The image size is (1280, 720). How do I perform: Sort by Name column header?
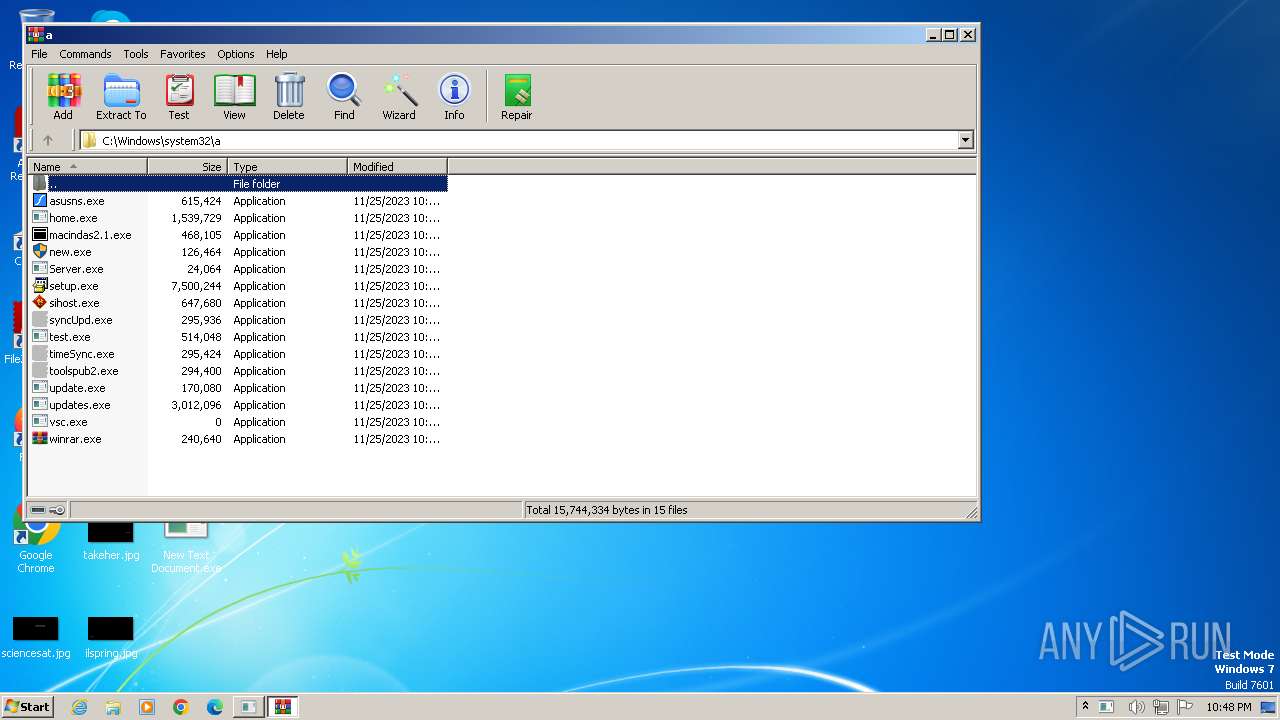88,167
